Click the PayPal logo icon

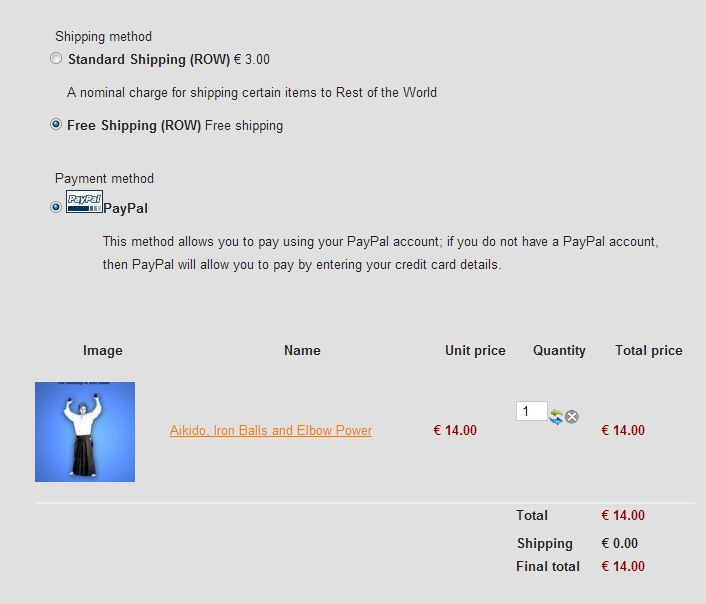(84, 201)
